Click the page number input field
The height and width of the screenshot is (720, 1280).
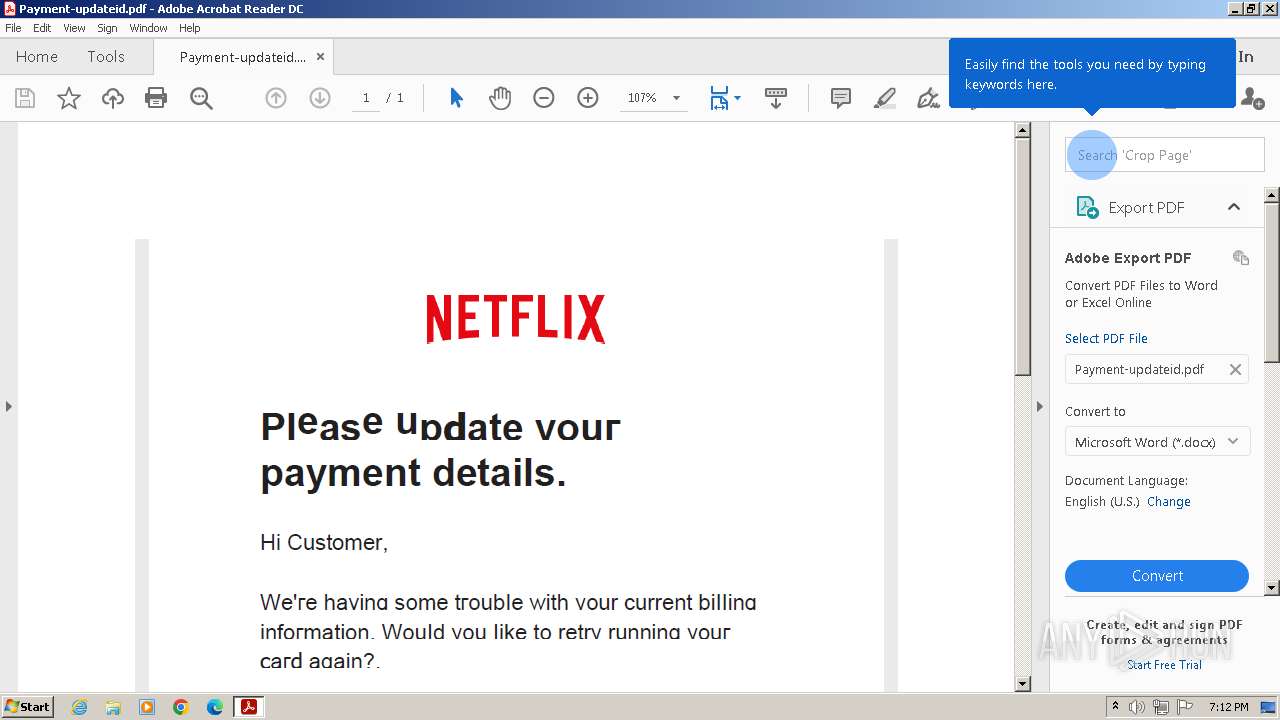(x=366, y=98)
